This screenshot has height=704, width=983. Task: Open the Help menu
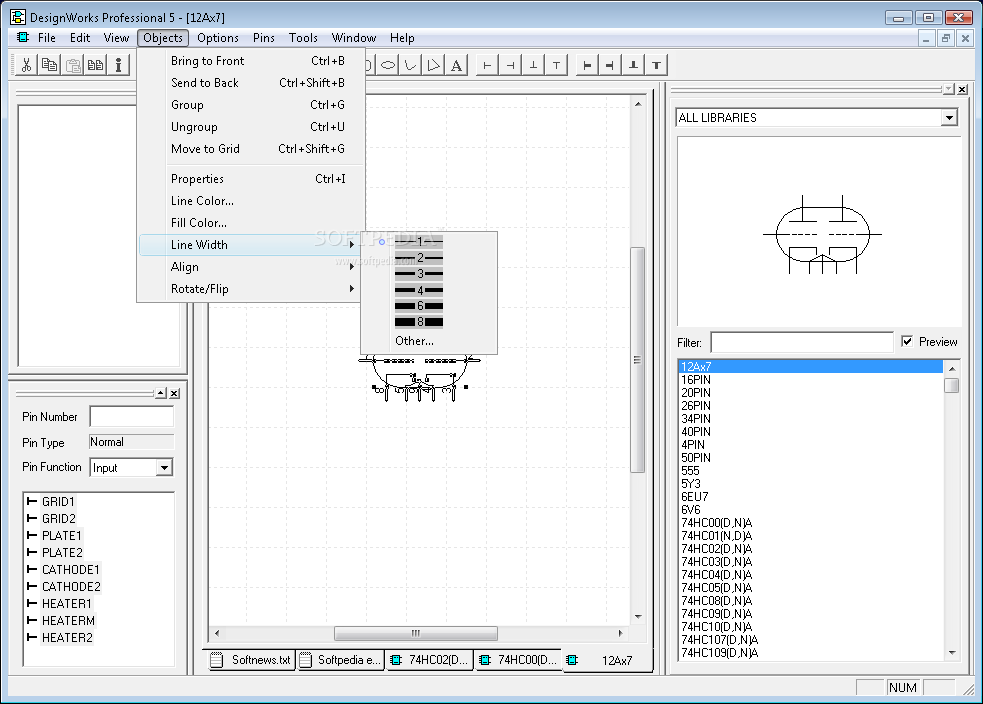tap(402, 38)
